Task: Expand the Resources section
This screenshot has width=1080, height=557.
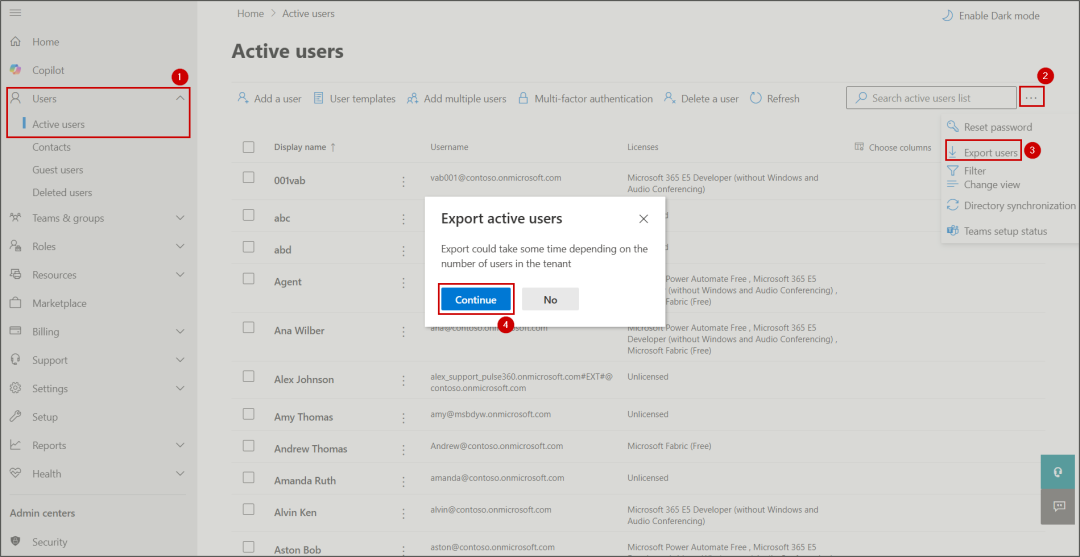Action: [x=180, y=275]
